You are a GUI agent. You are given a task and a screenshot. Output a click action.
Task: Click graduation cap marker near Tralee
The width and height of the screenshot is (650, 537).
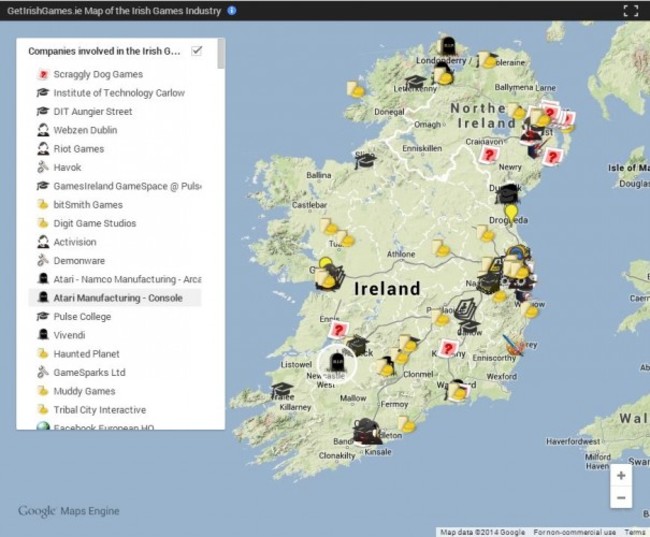click(282, 390)
